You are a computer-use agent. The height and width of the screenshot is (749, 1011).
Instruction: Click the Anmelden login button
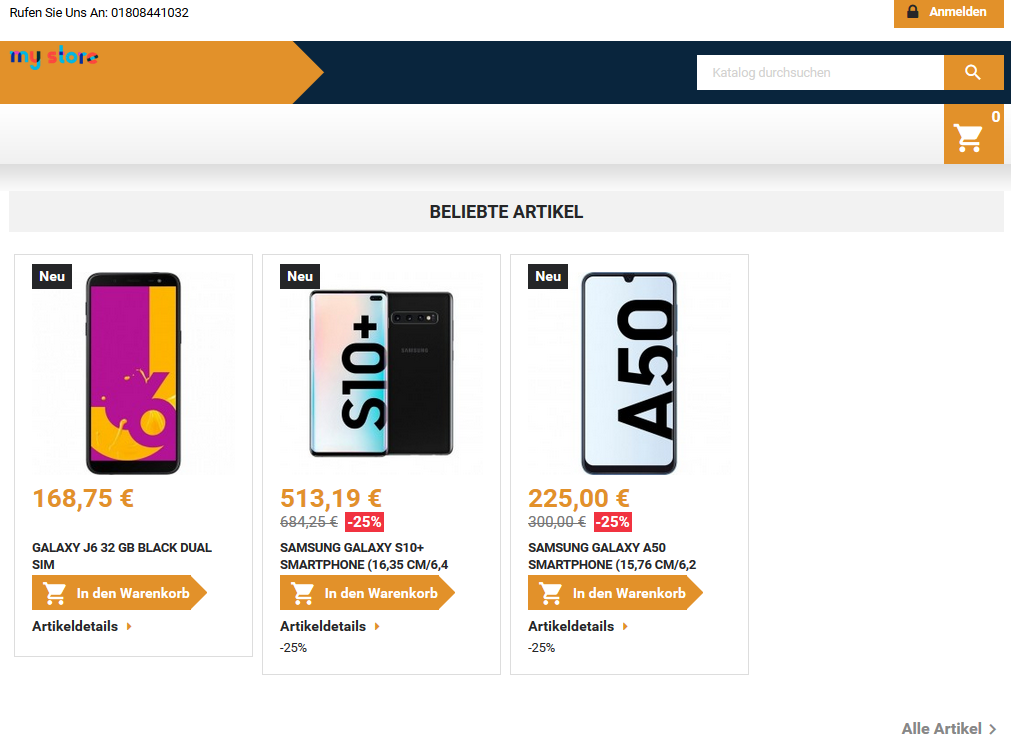coord(948,13)
